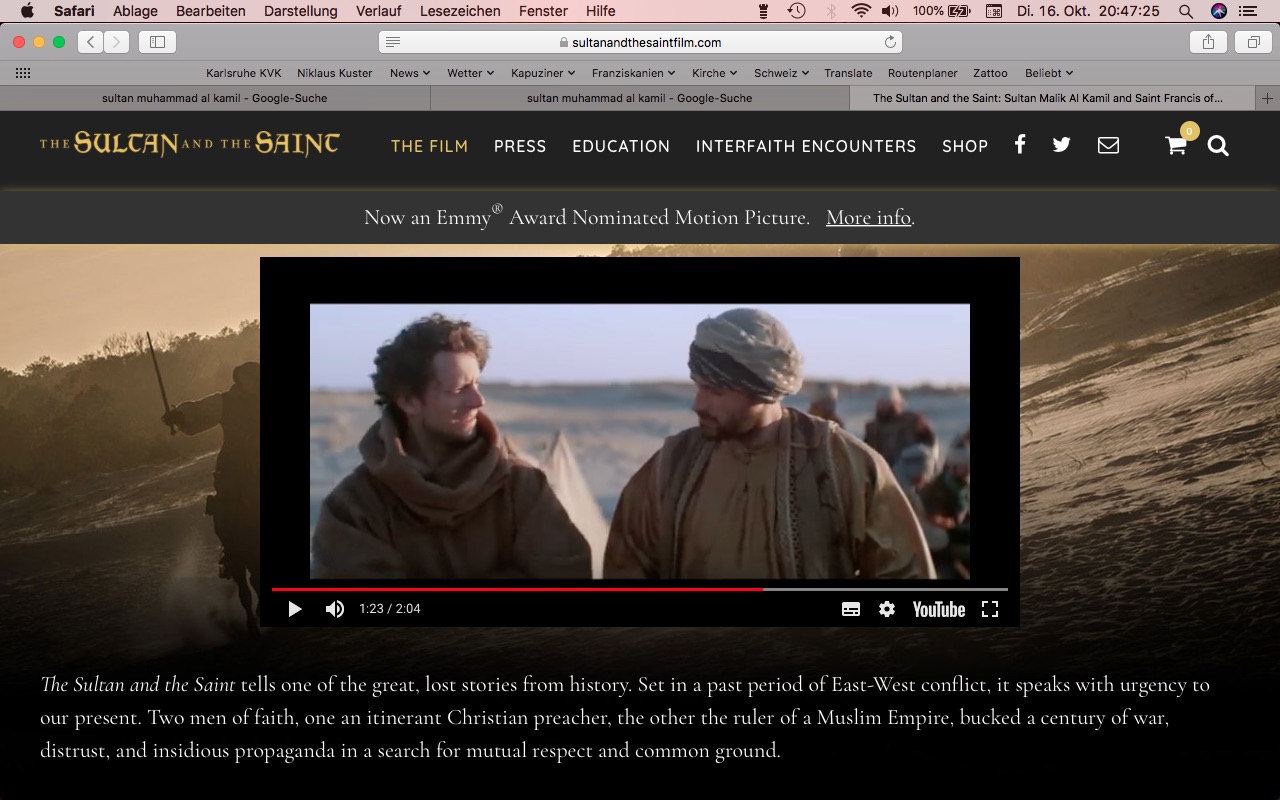Click the address bar URL field
This screenshot has width=1280, height=800.
(x=640, y=42)
